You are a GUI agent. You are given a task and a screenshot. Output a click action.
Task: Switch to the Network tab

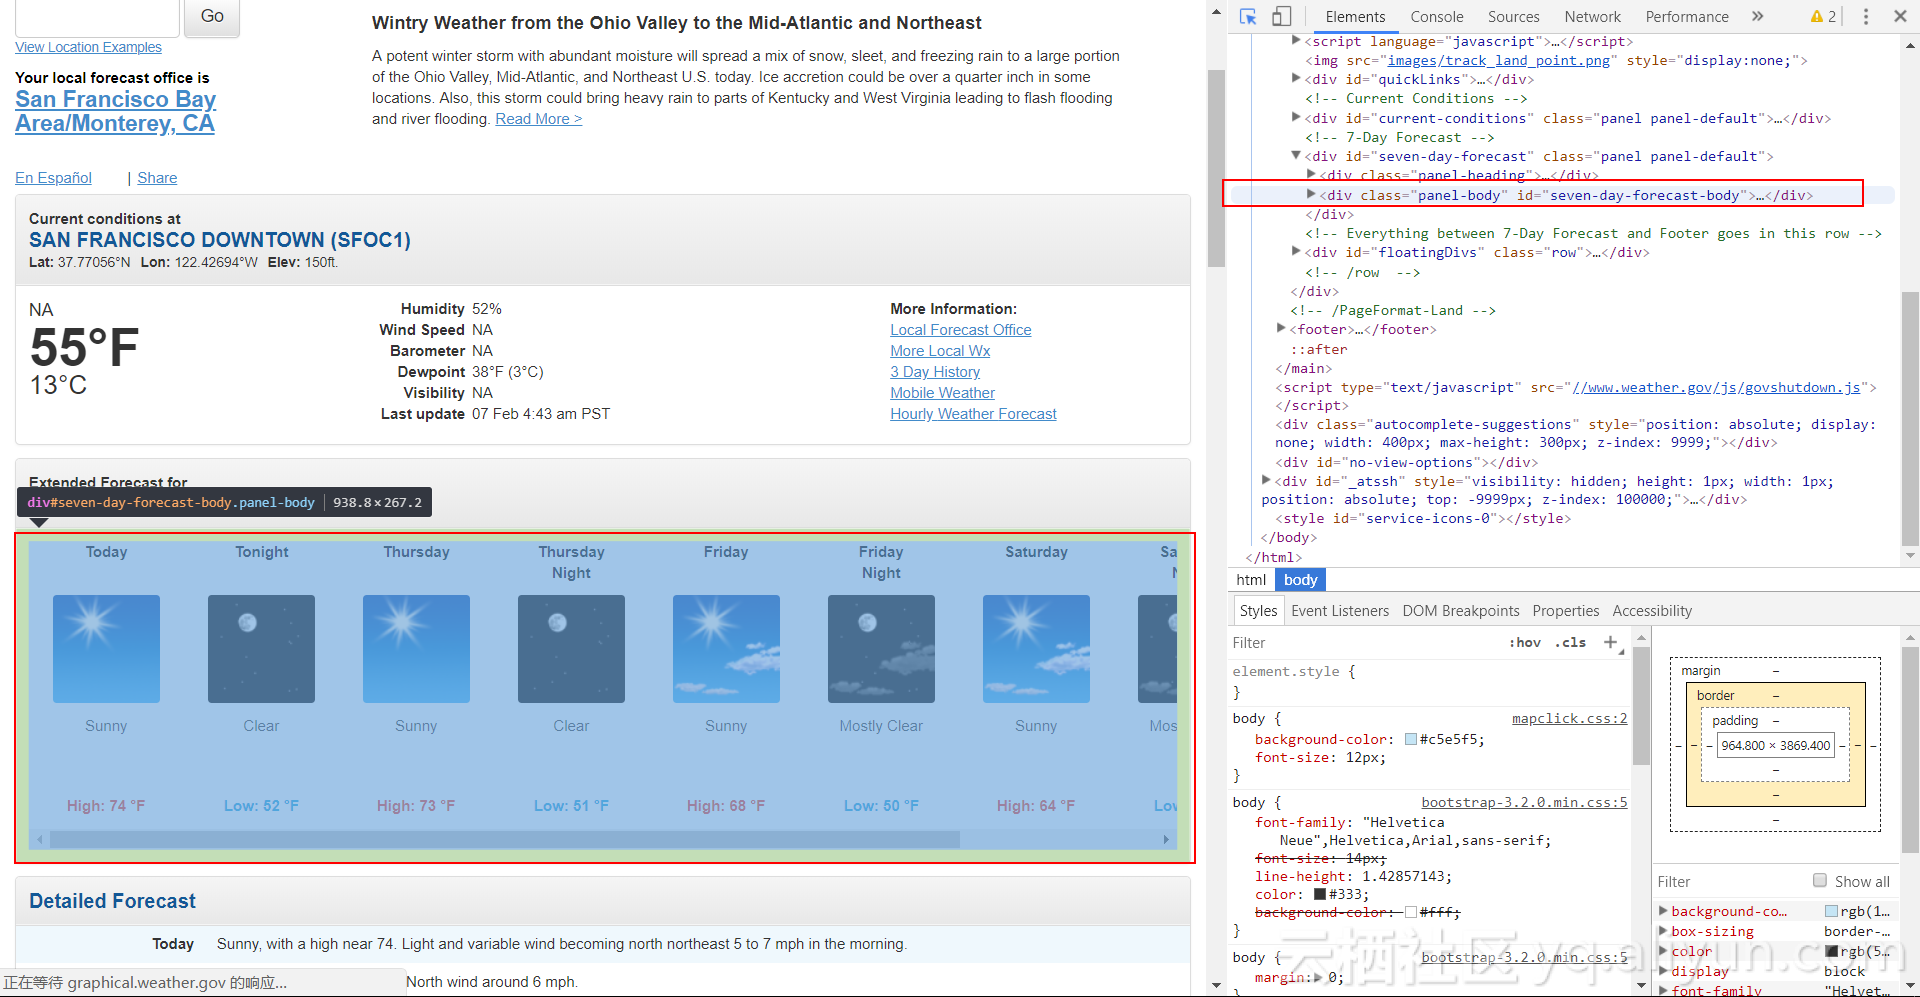(x=1592, y=16)
